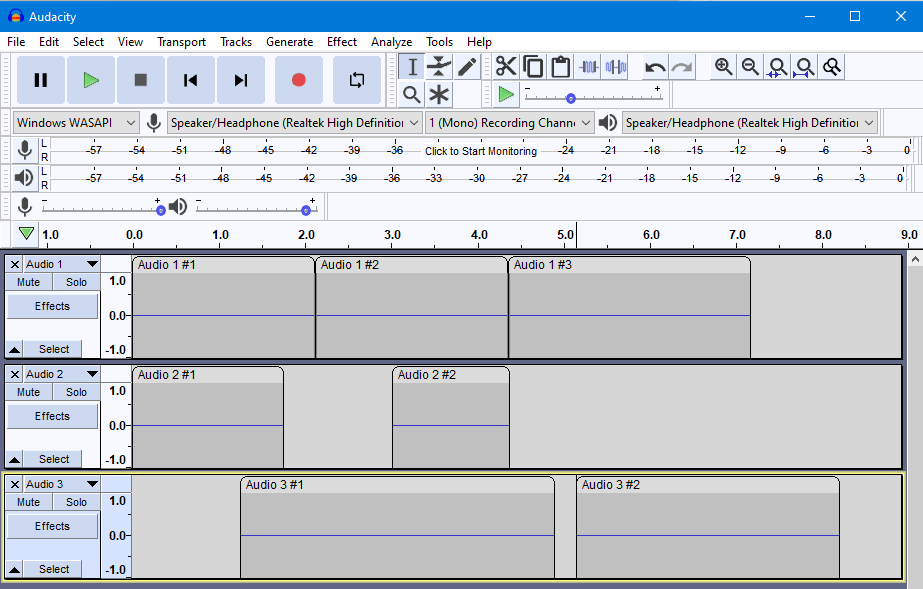This screenshot has height=589, width=923.
Task: Trim audio outside selection icon
Action: (x=588, y=66)
